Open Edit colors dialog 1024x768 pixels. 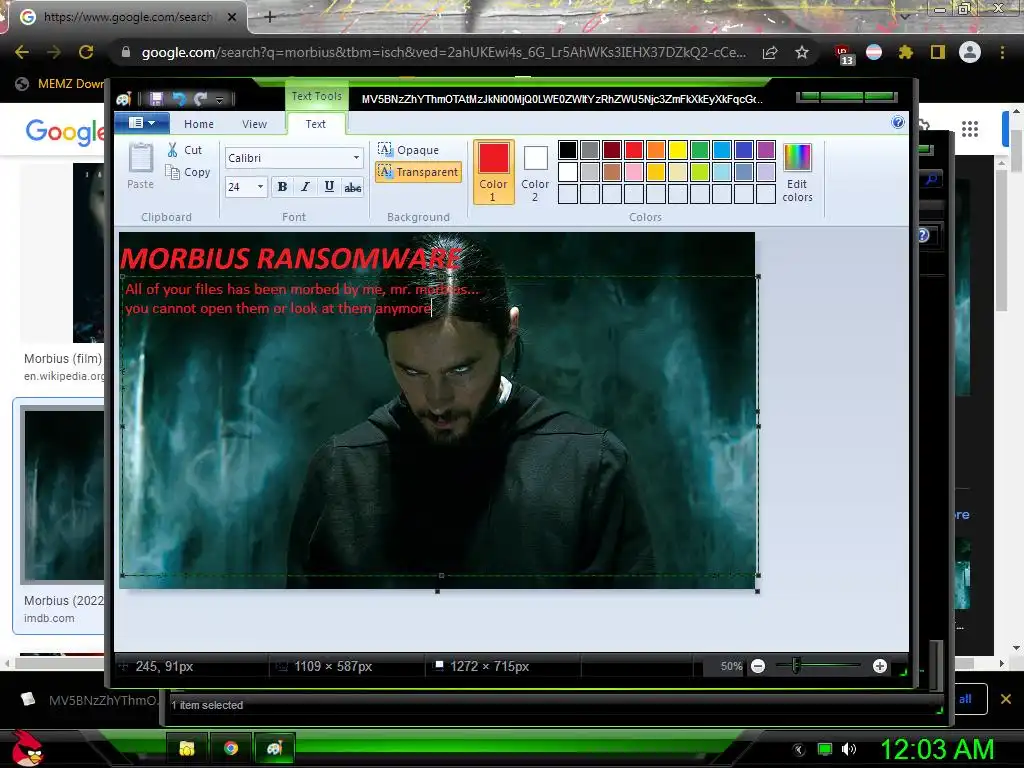point(797,172)
